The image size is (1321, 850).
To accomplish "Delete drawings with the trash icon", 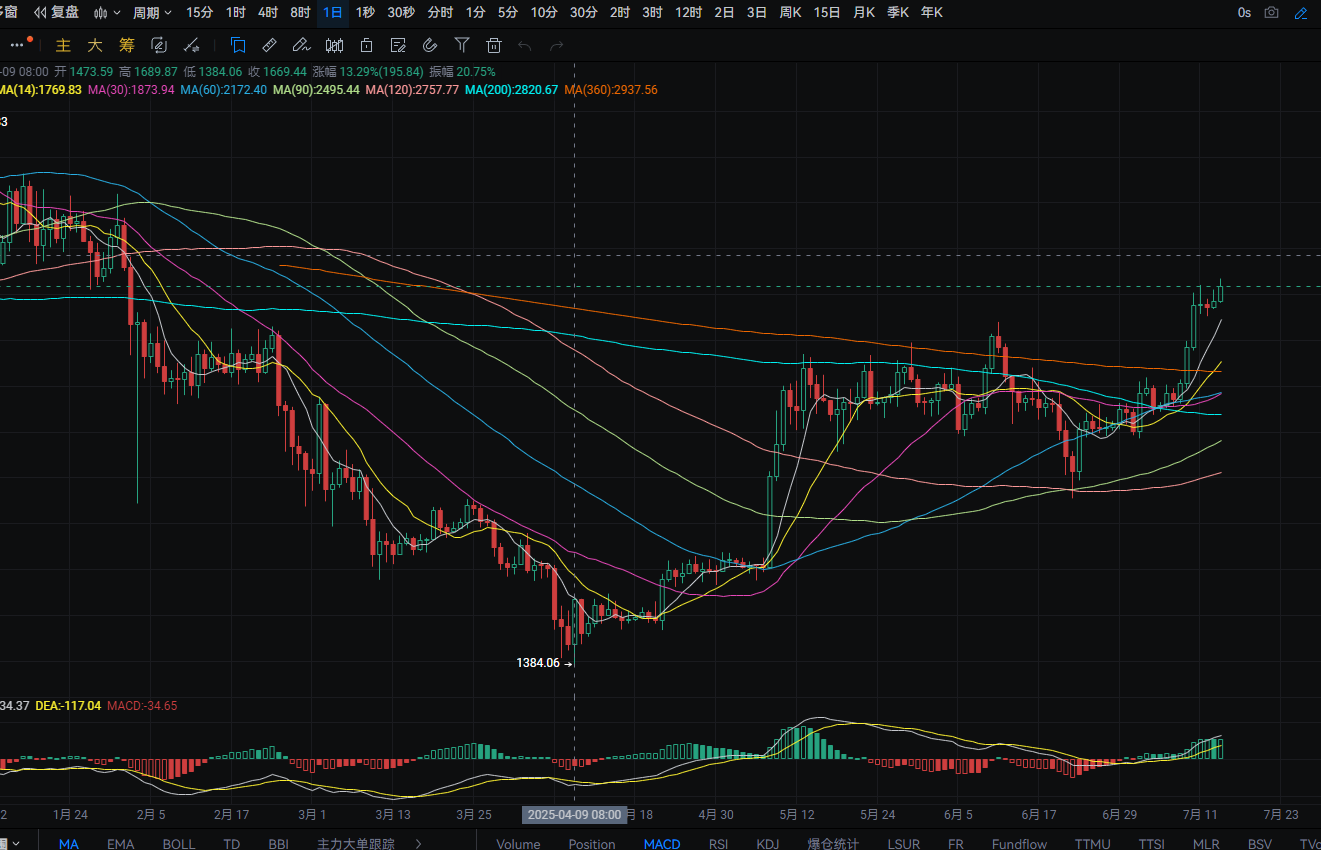I will [493, 45].
